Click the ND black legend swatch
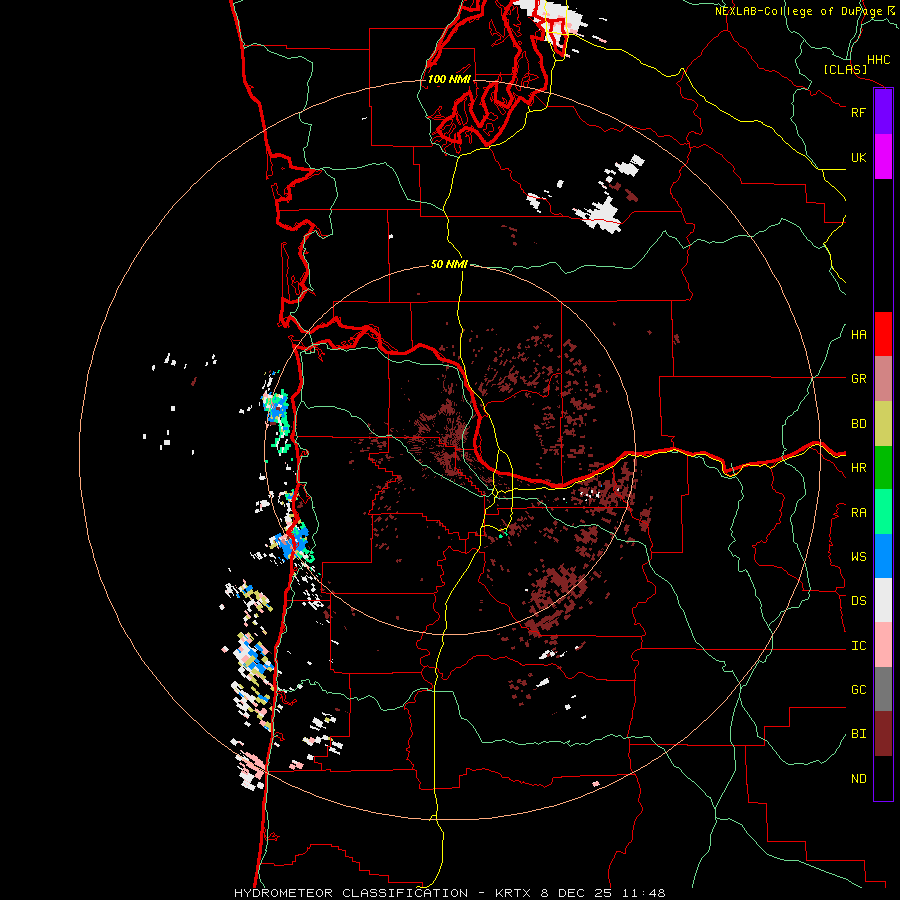 coord(883,778)
